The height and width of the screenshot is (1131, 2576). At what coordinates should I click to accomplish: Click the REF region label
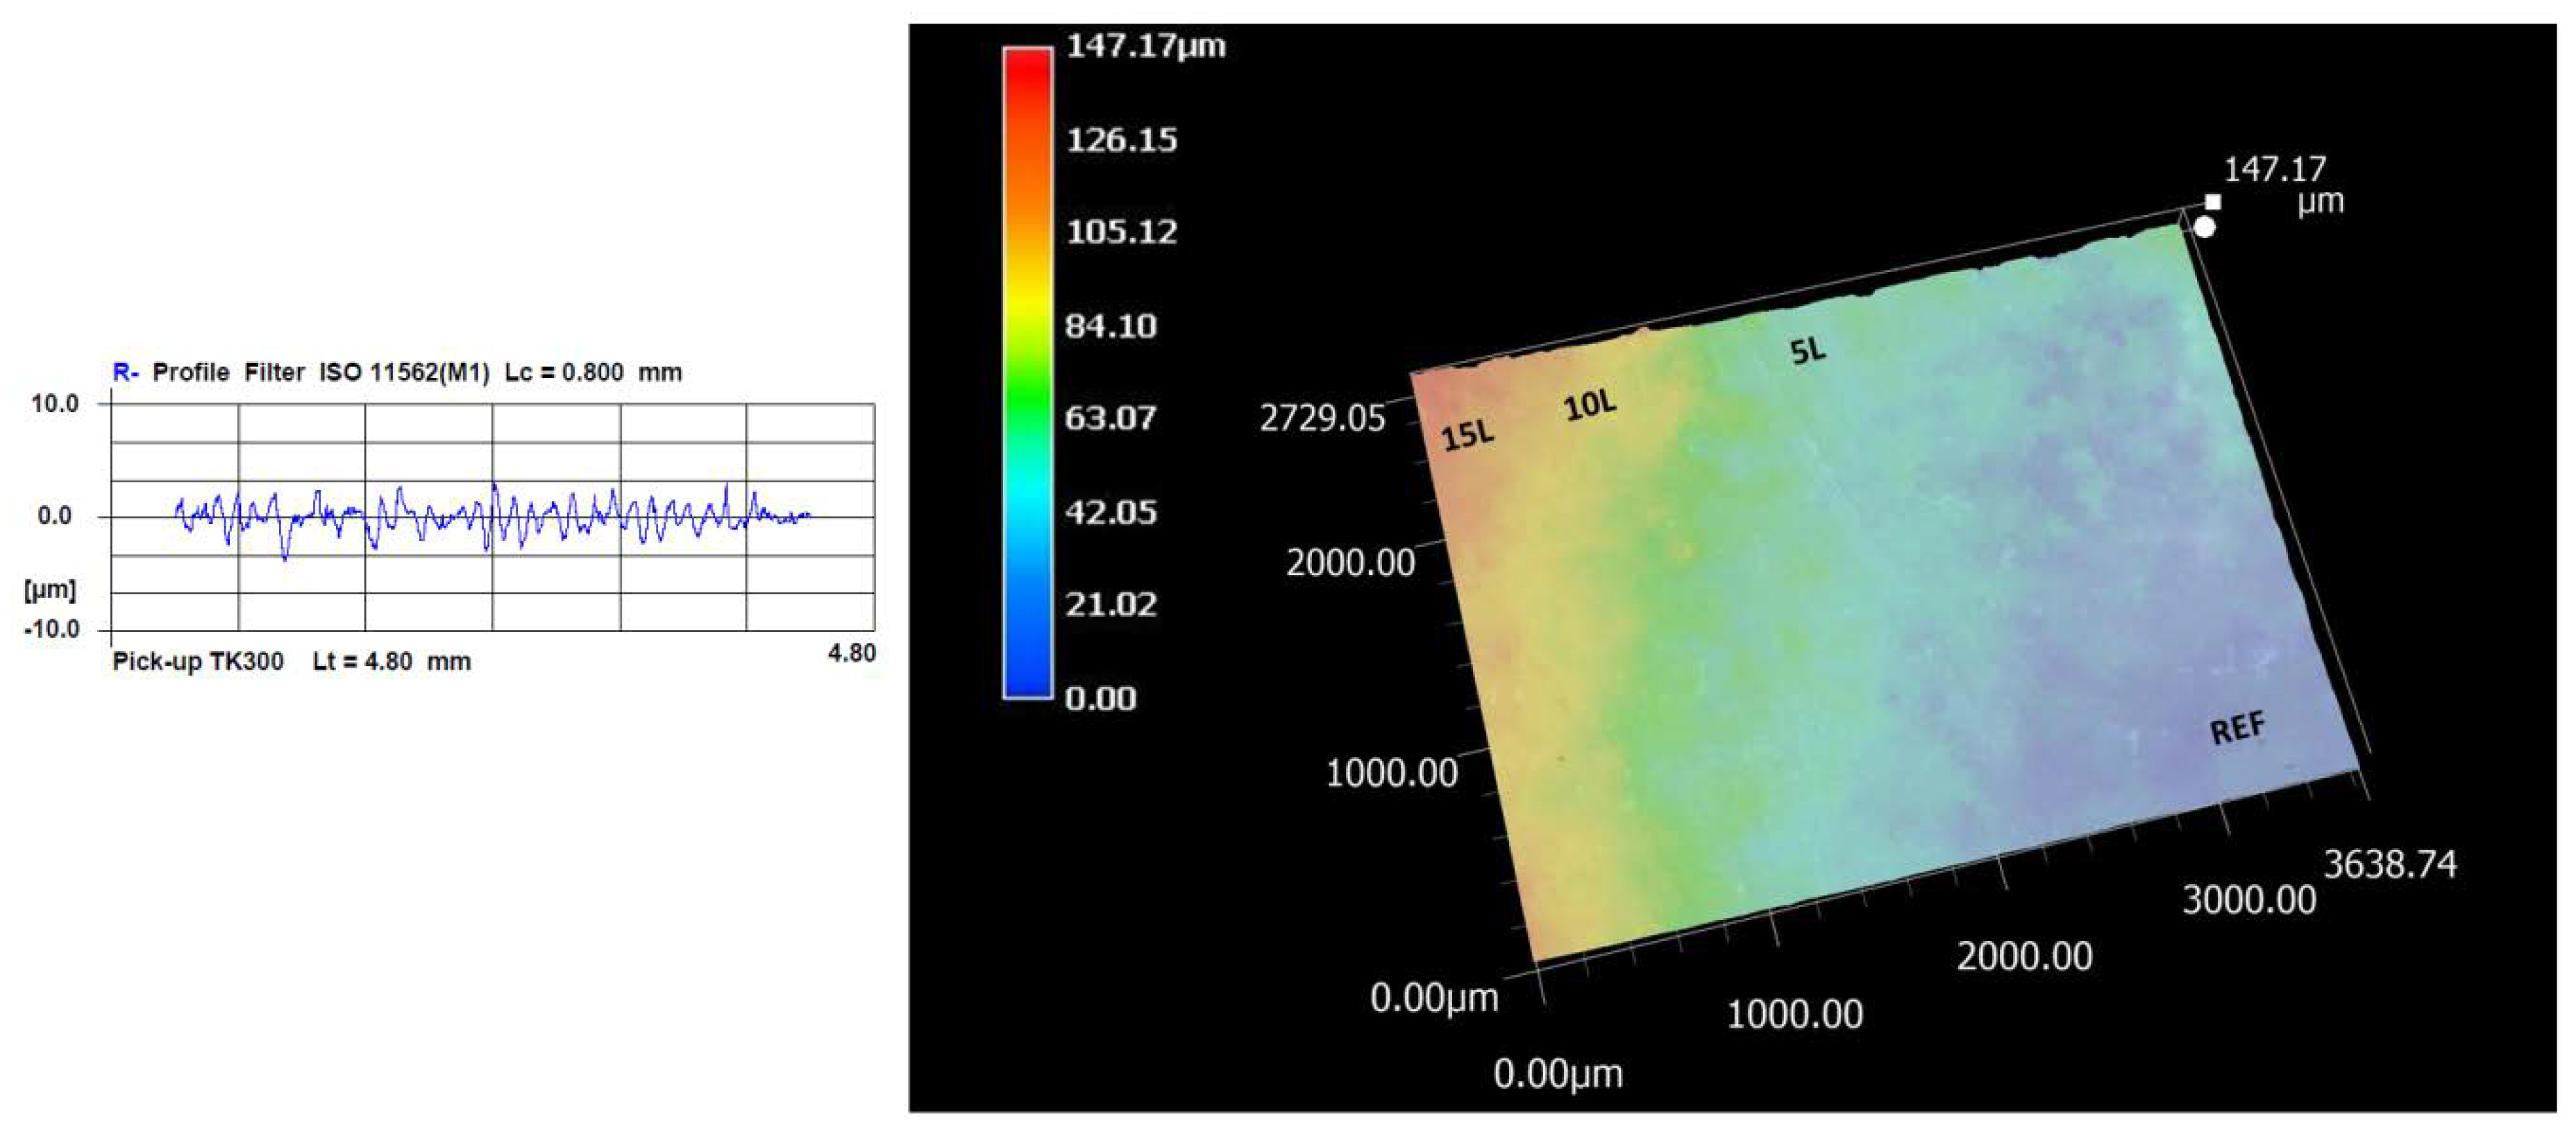click(2237, 728)
